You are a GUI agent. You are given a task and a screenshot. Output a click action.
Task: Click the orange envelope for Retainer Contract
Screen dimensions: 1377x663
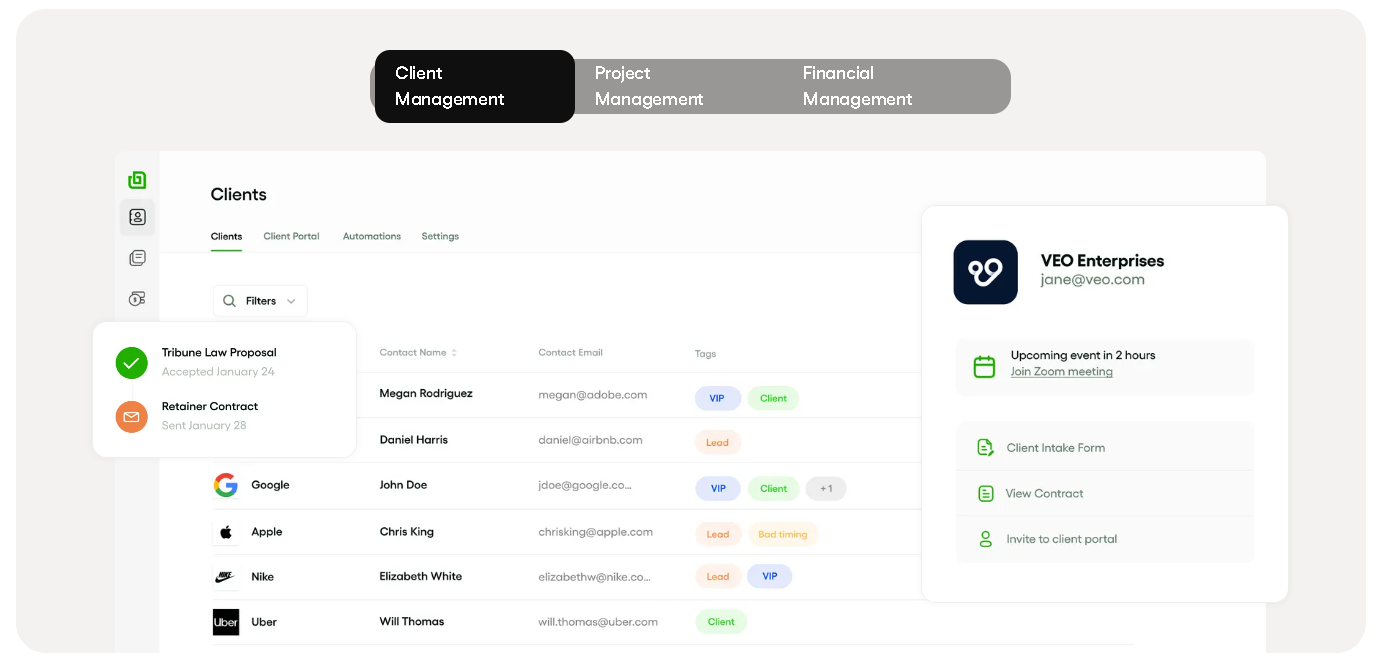pos(131,416)
